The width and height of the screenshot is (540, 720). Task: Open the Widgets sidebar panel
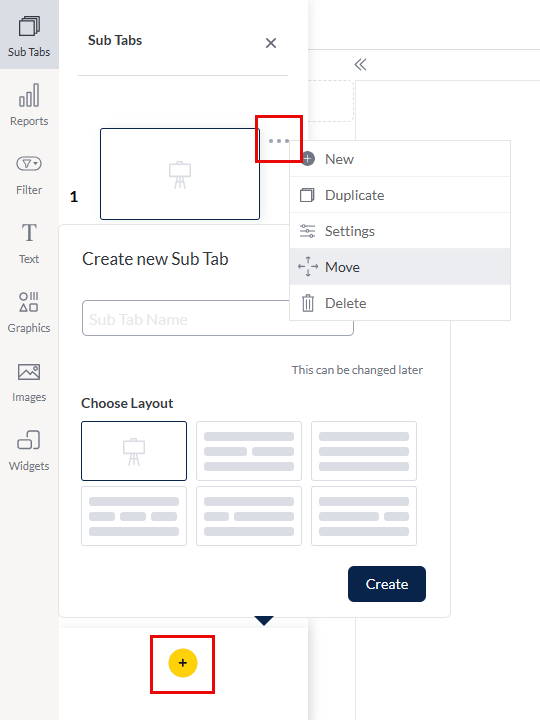pos(29,451)
